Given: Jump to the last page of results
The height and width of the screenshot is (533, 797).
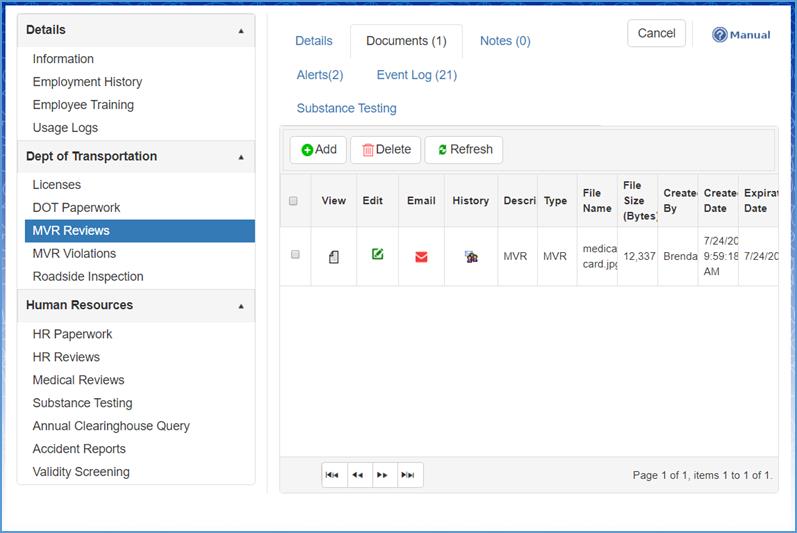Looking at the screenshot, I should 409,476.
